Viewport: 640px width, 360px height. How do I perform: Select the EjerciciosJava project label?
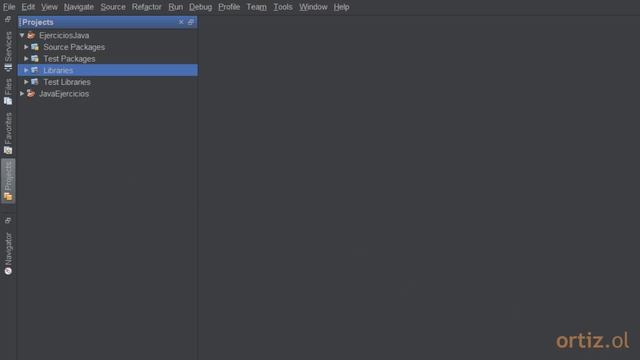coord(64,36)
